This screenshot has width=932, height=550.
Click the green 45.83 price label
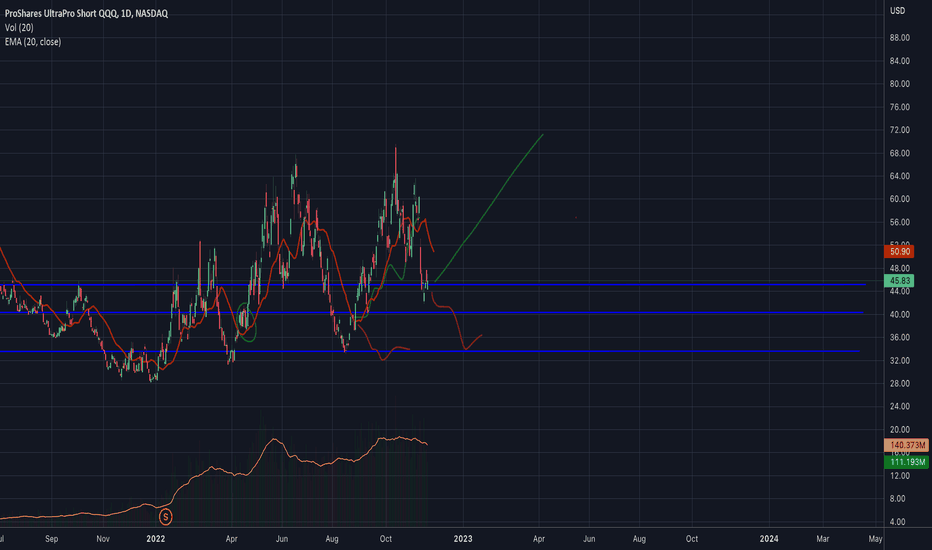point(899,281)
